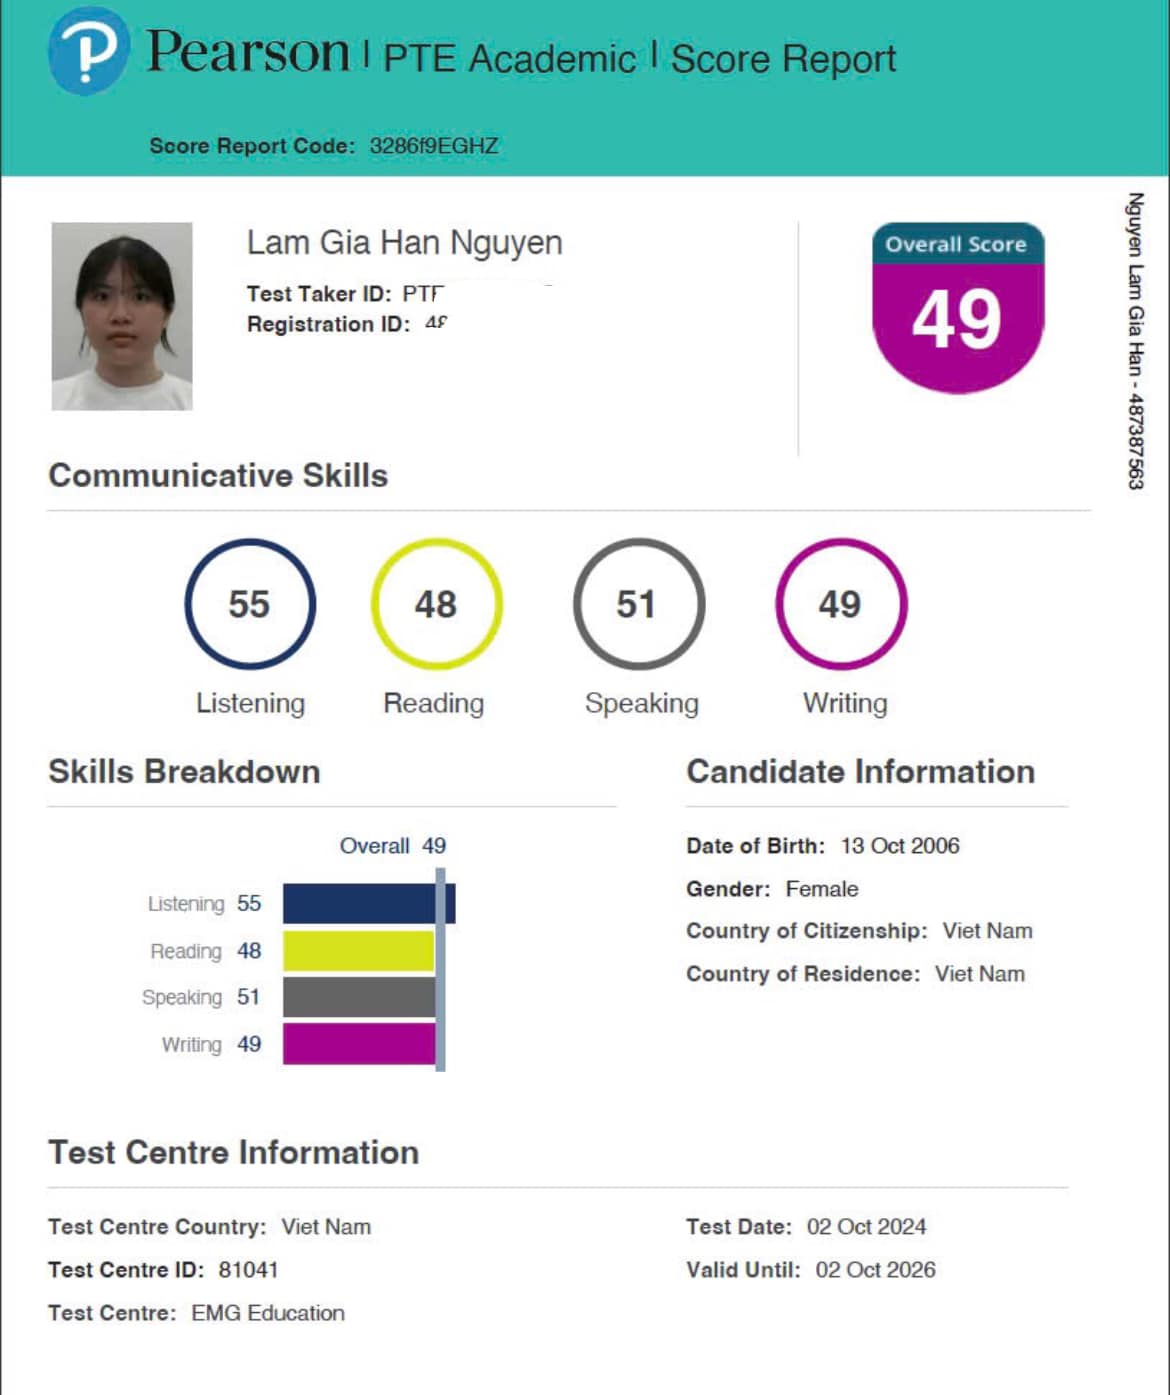
Task: Select the name Lam Gia Han Nguyen
Action: tap(405, 242)
